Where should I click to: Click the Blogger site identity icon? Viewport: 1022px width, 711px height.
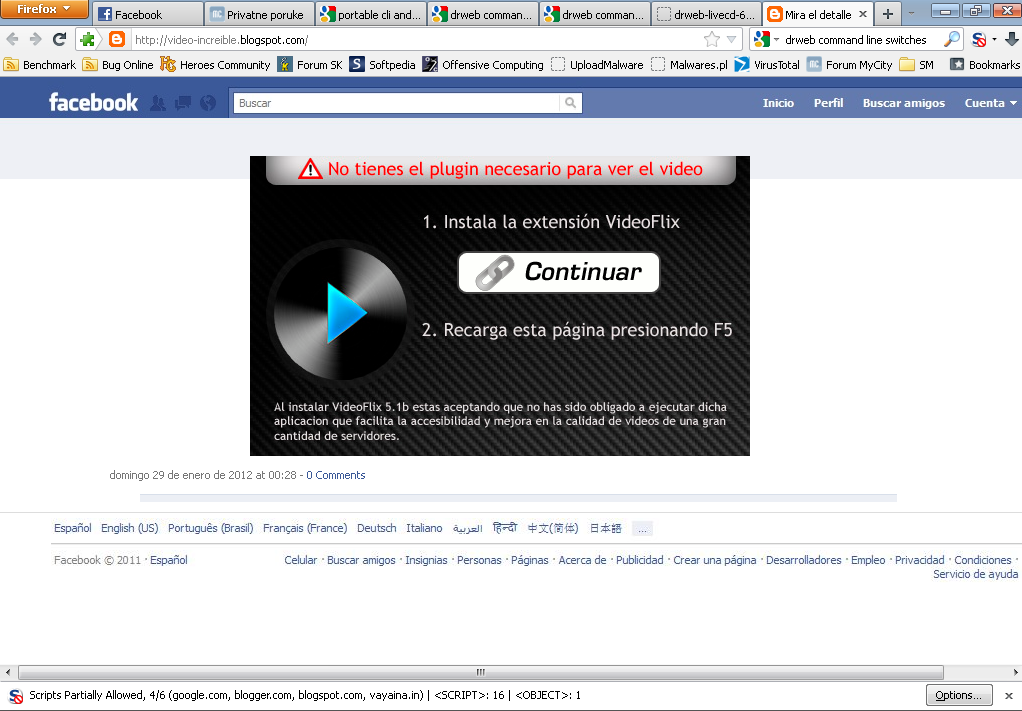[x=117, y=40]
